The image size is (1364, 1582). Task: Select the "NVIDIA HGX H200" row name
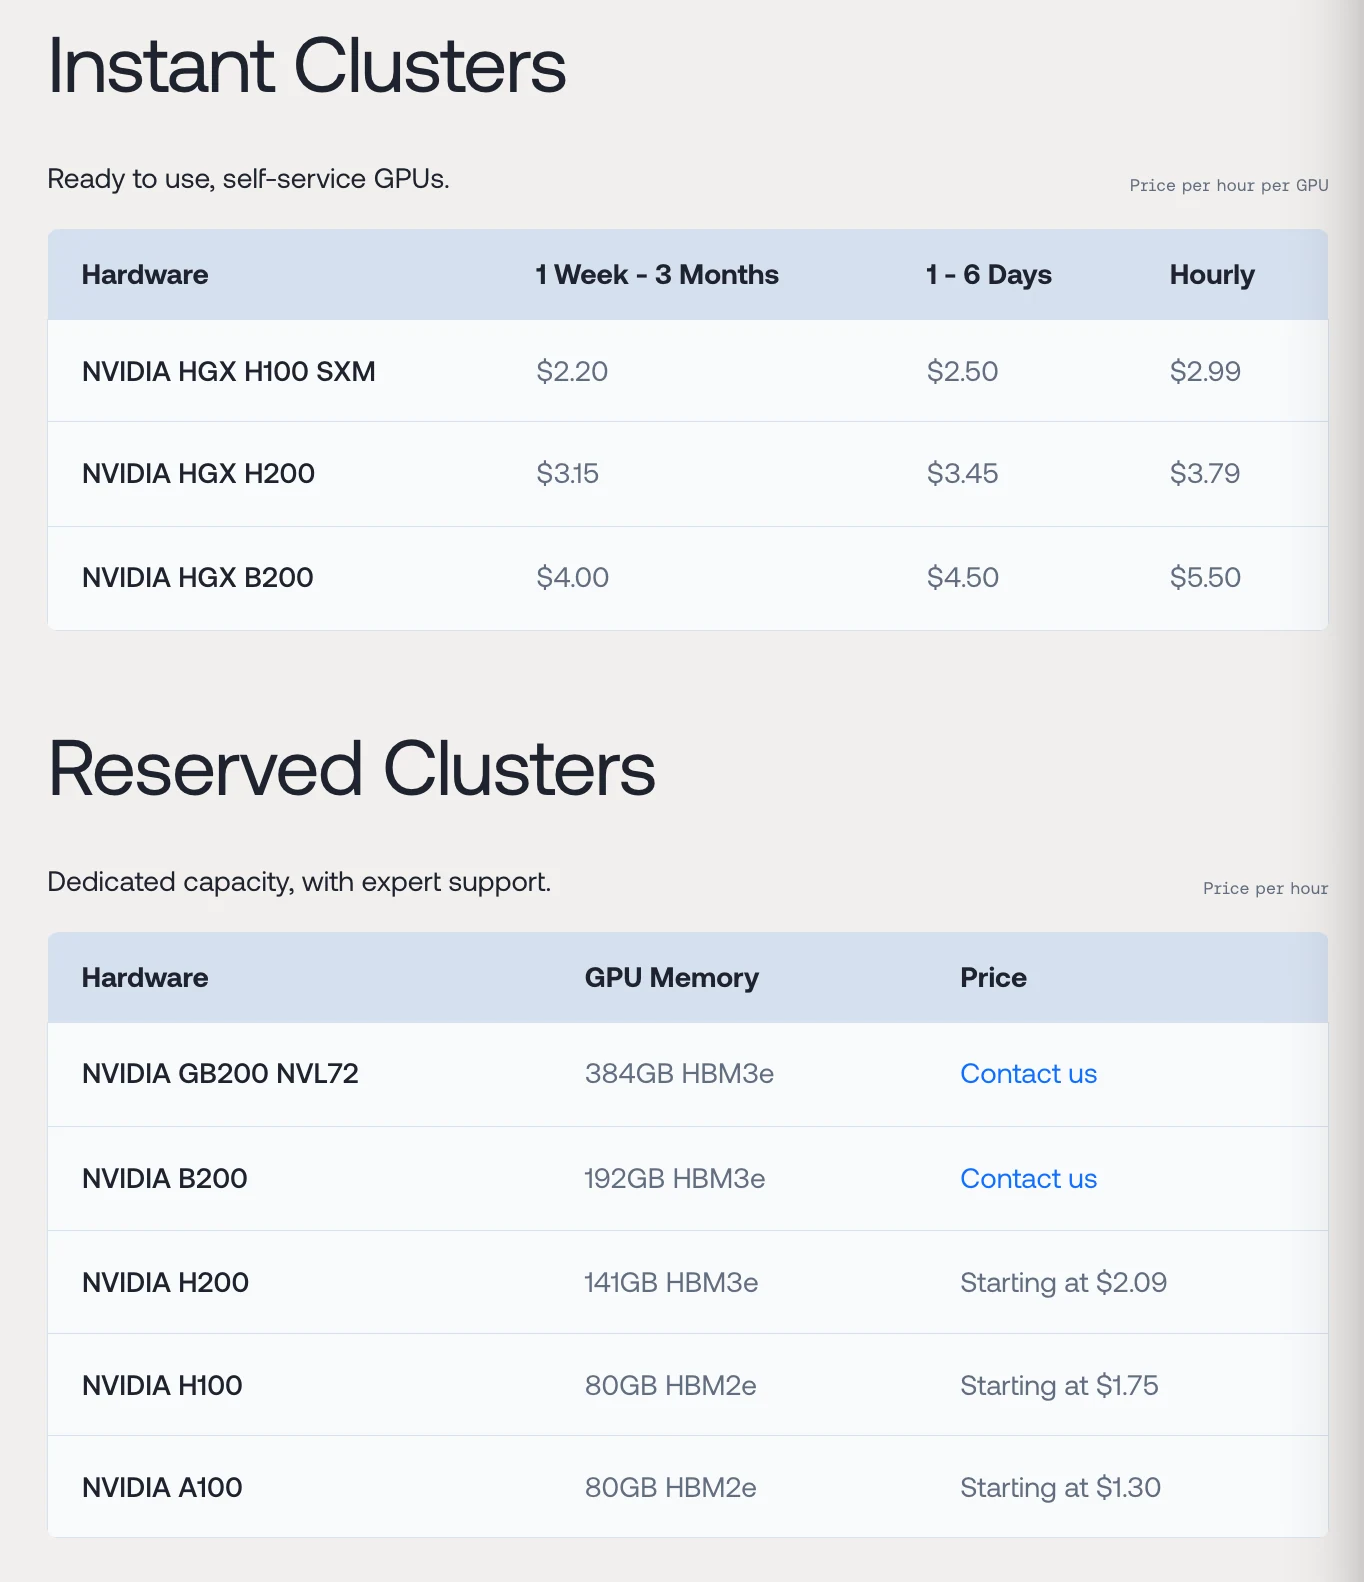[x=198, y=473]
